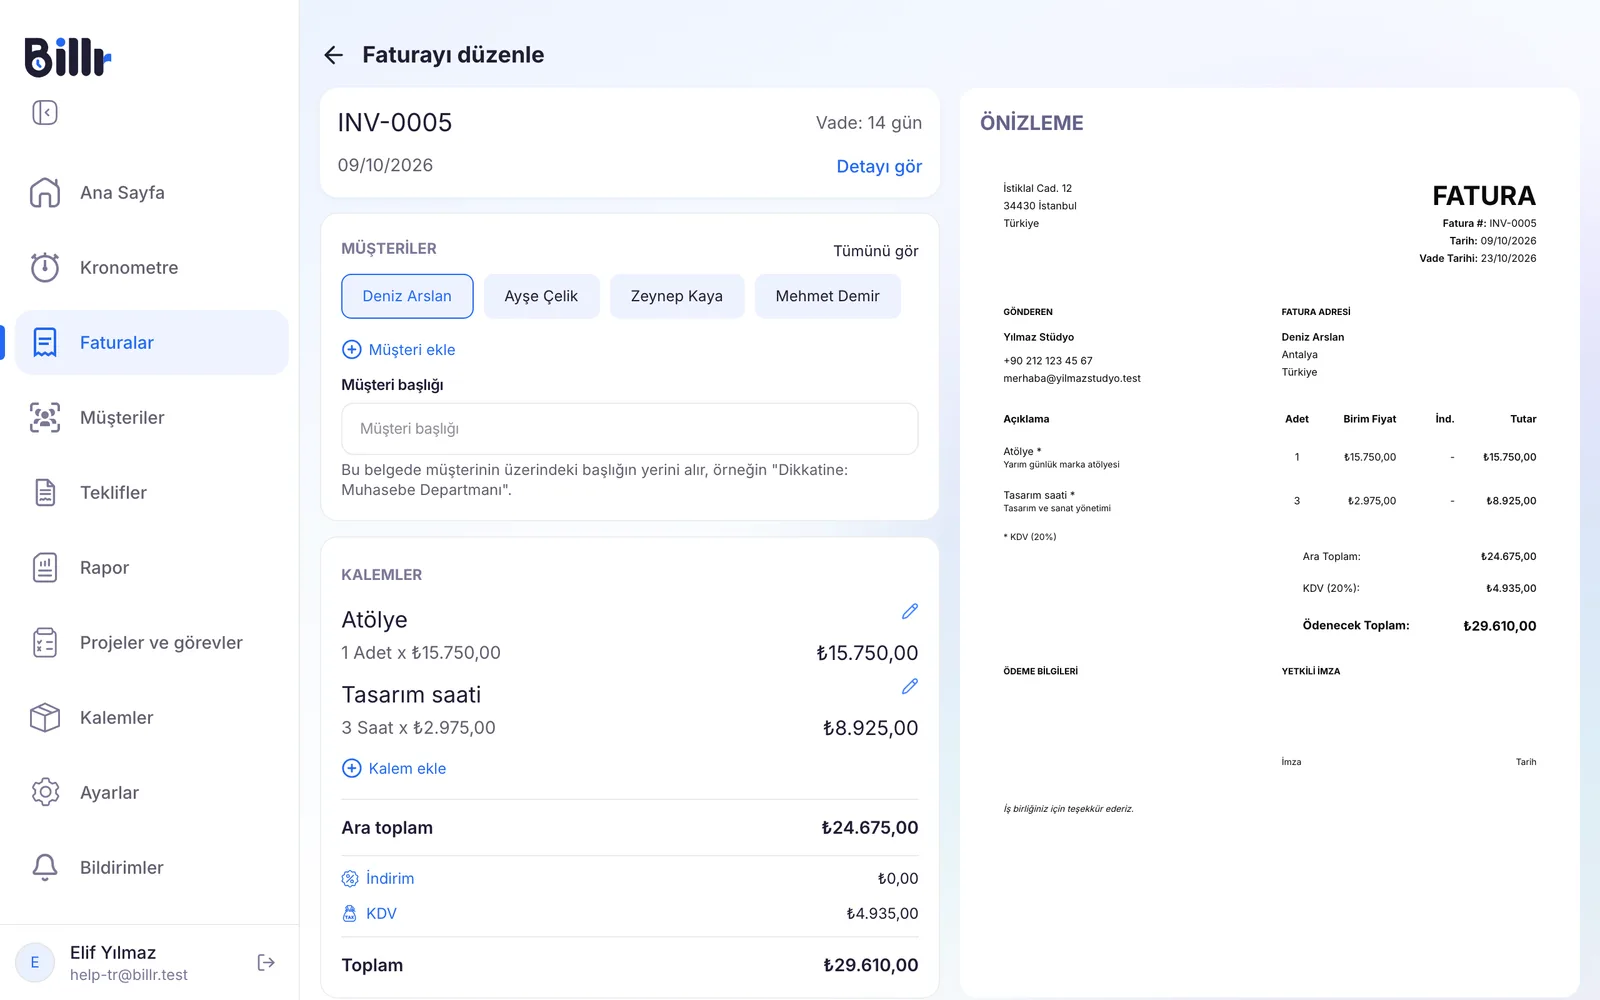The width and height of the screenshot is (1600, 1000).
Task: Open the Rapor report icon
Action: point(45,567)
